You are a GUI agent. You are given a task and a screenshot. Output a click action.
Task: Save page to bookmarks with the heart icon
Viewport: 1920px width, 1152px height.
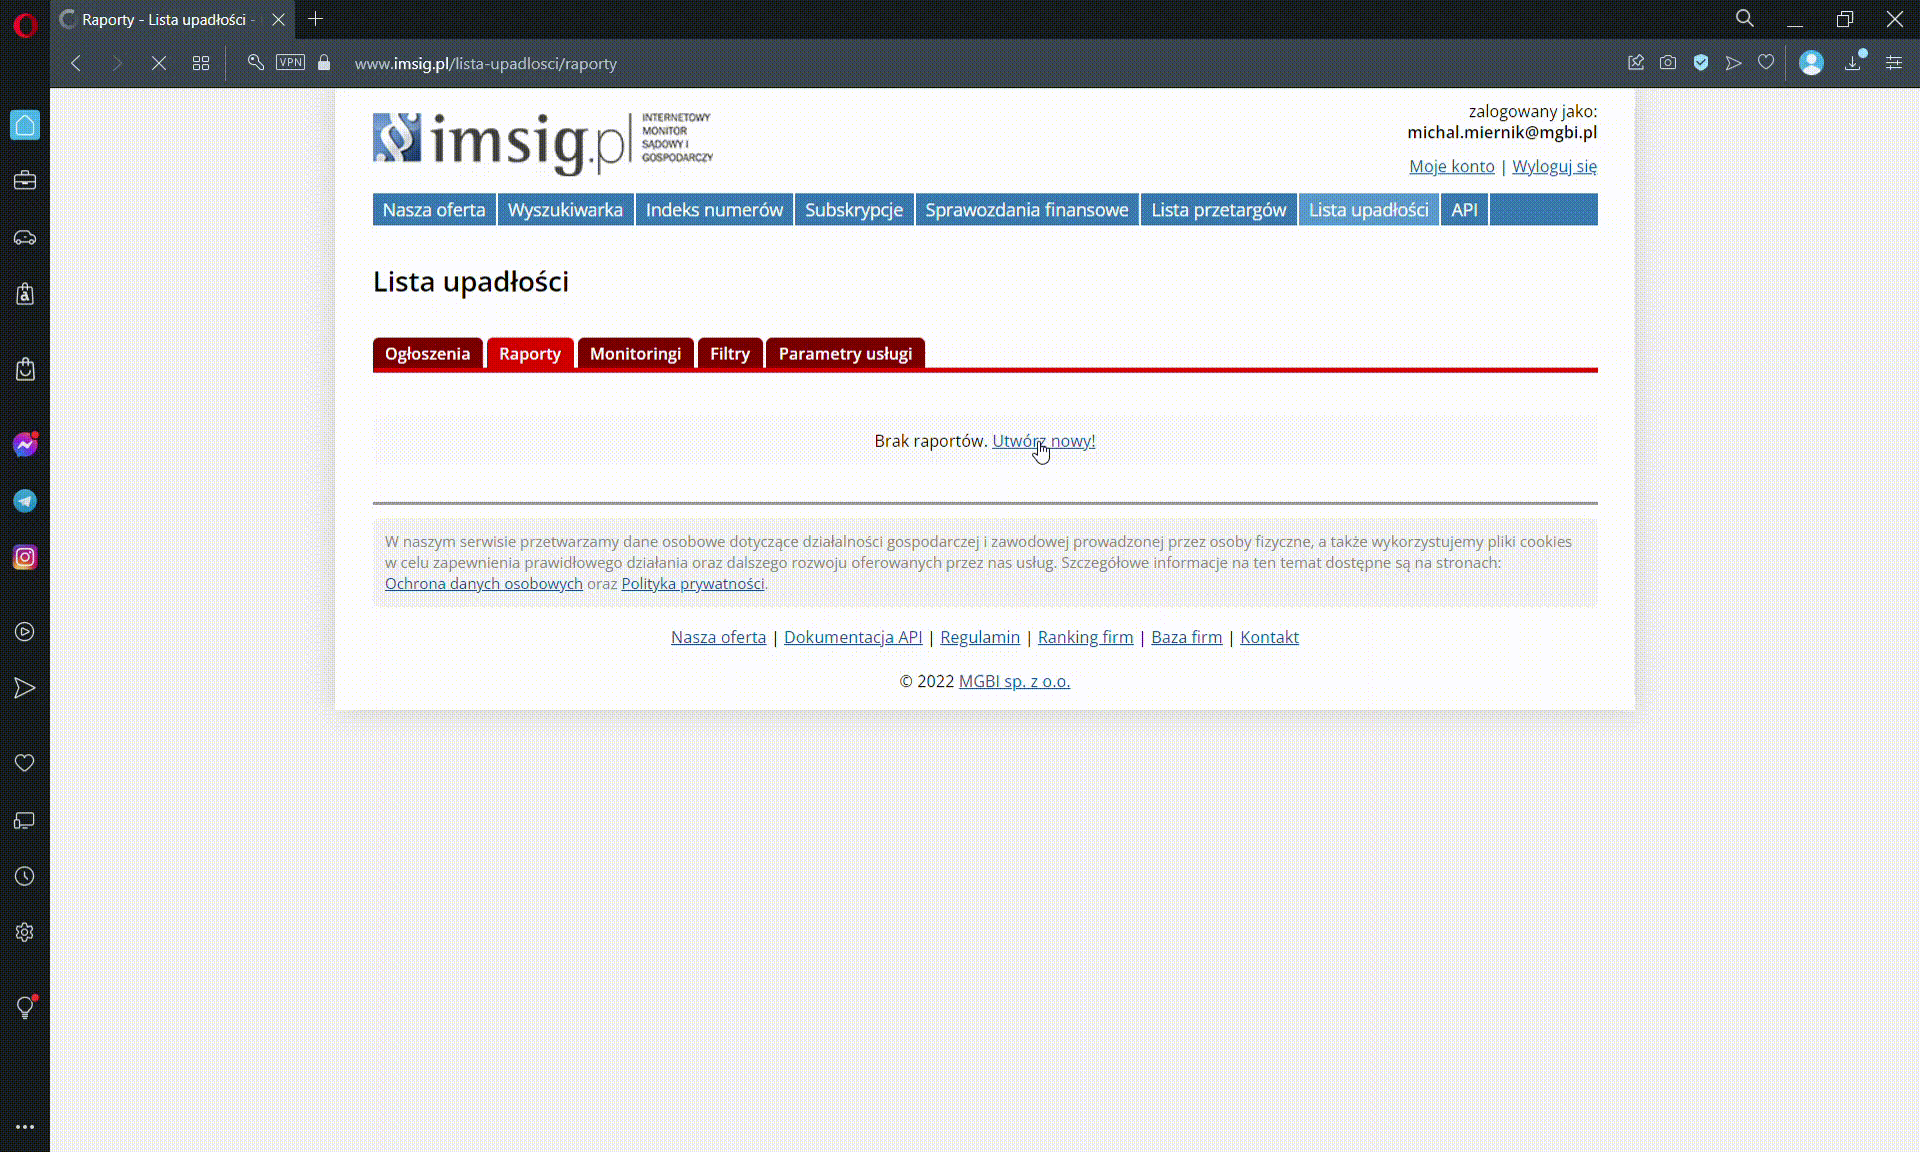pos(1765,62)
